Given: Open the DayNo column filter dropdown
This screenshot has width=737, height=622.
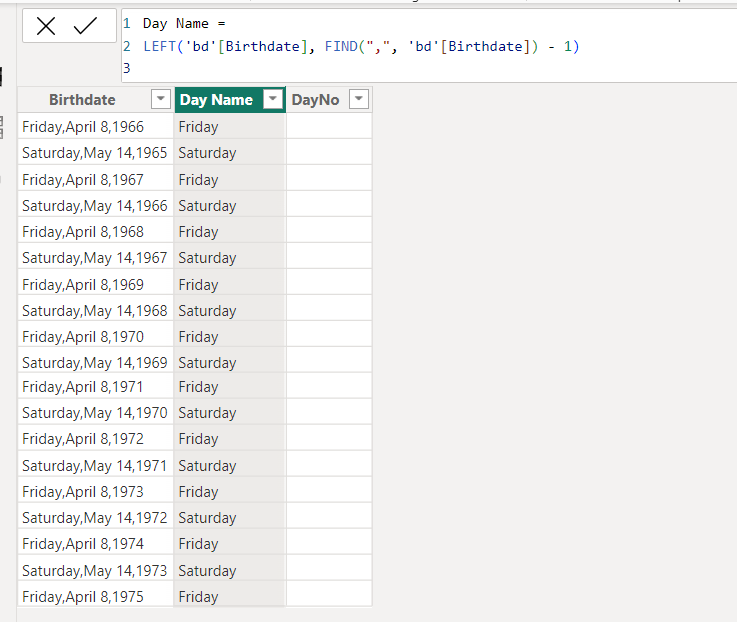Looking at the screenshot, I should pyautogui.click(x=359, y=99).
